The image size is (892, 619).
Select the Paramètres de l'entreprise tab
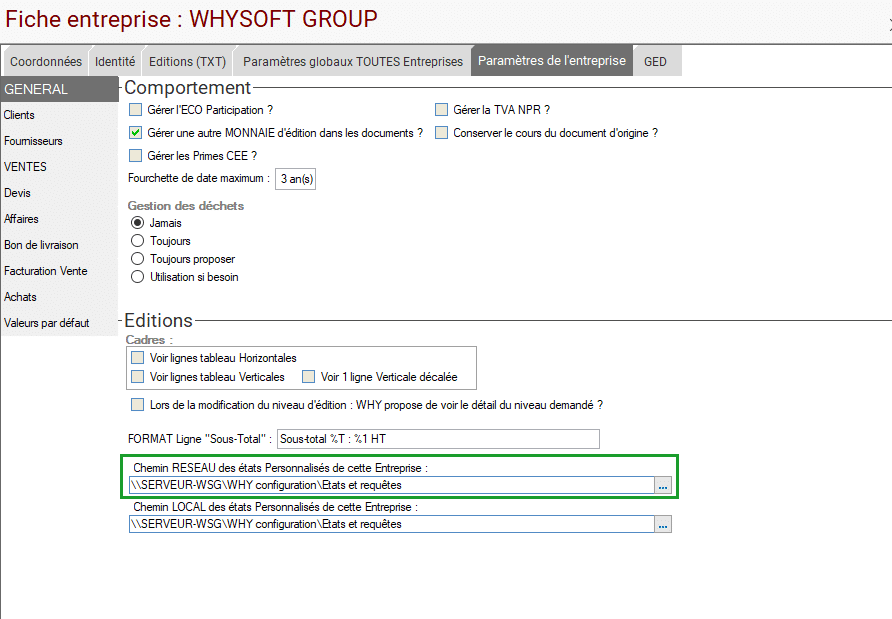pos(552,60)
